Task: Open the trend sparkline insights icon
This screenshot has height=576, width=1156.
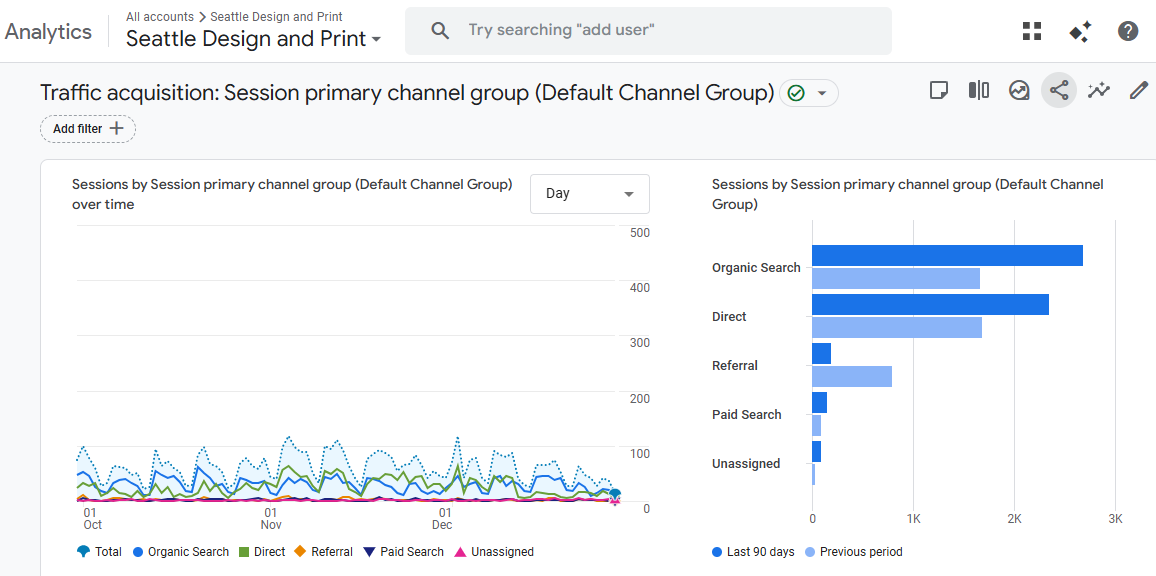Action: point(1099,91)
